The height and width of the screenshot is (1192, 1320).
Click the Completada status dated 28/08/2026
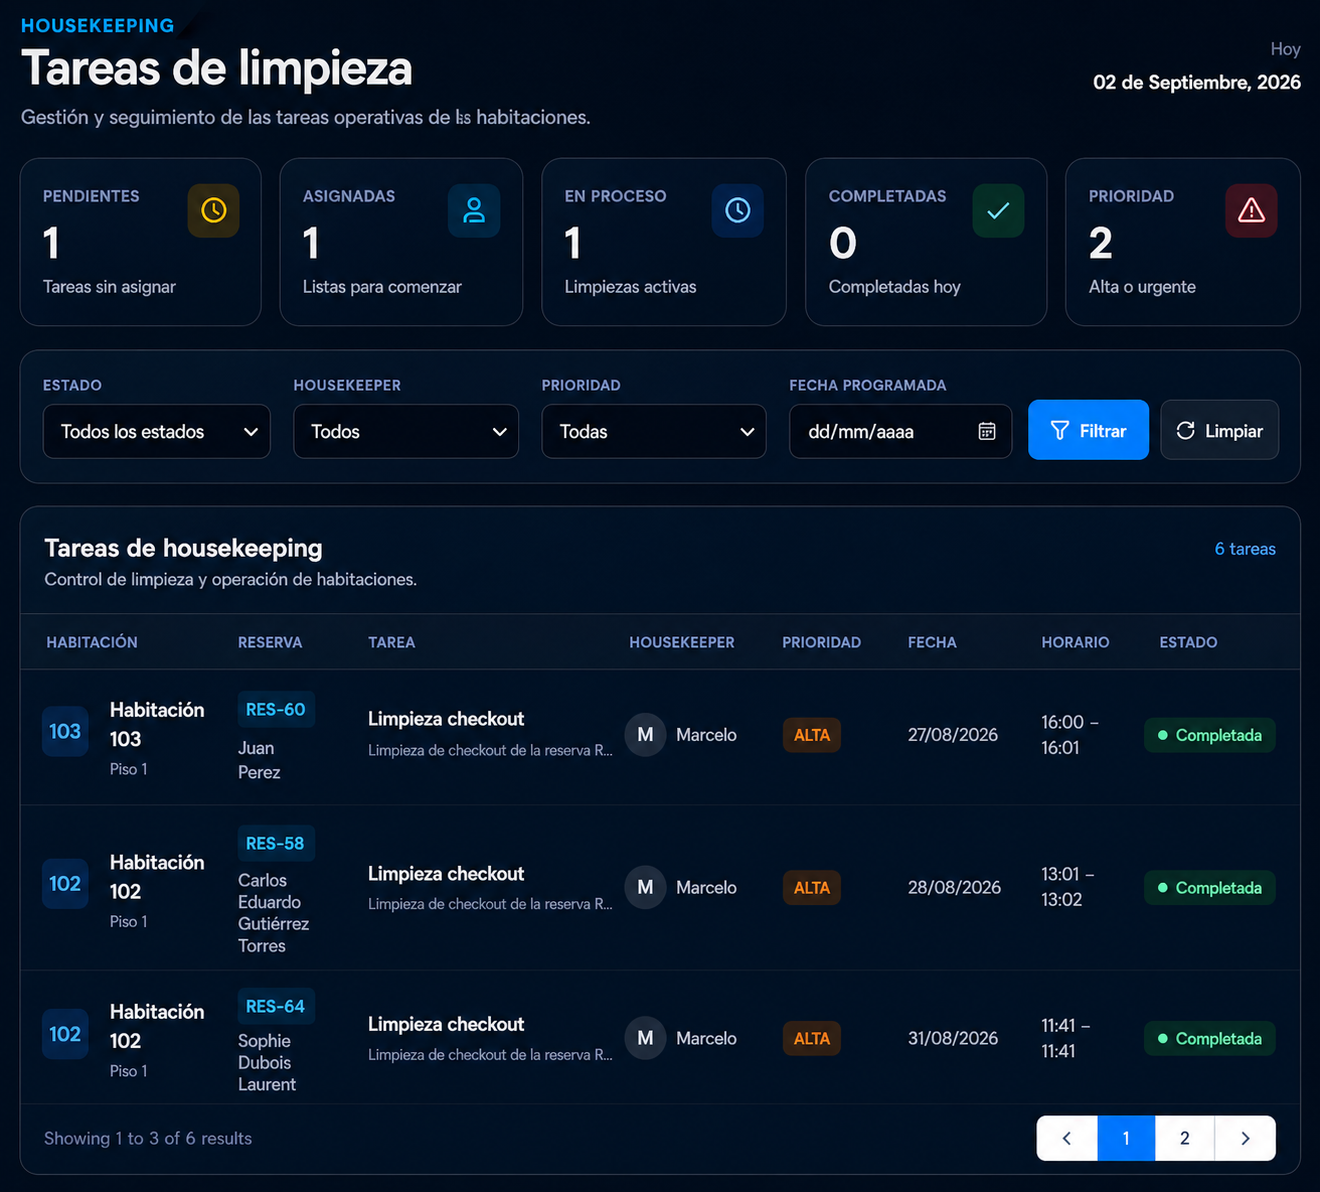pyautogui.click(x=1210, y=887)
